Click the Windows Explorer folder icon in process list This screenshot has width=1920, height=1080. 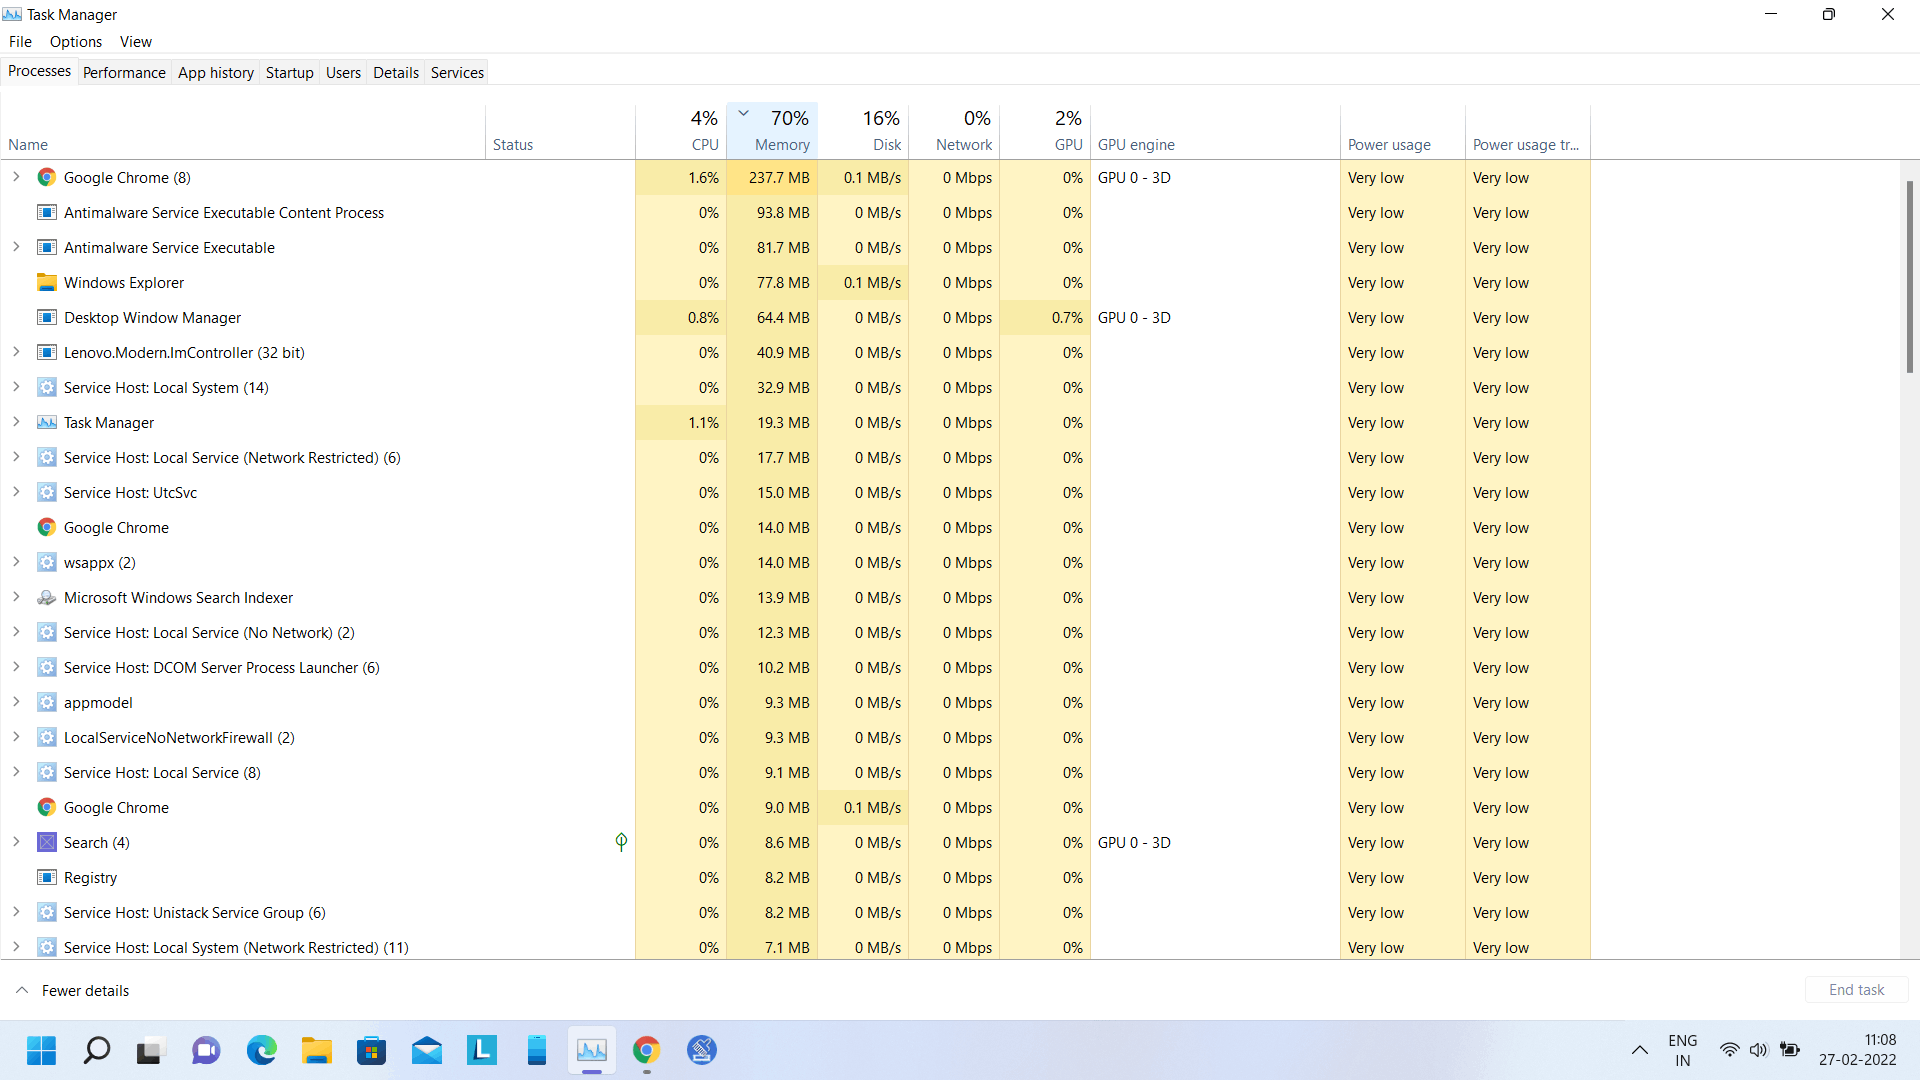click(x=46, y=283)
